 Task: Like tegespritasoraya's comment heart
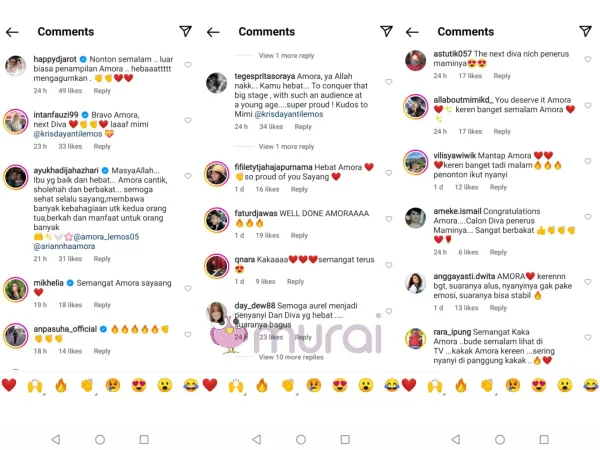click(x=388, y=82)
